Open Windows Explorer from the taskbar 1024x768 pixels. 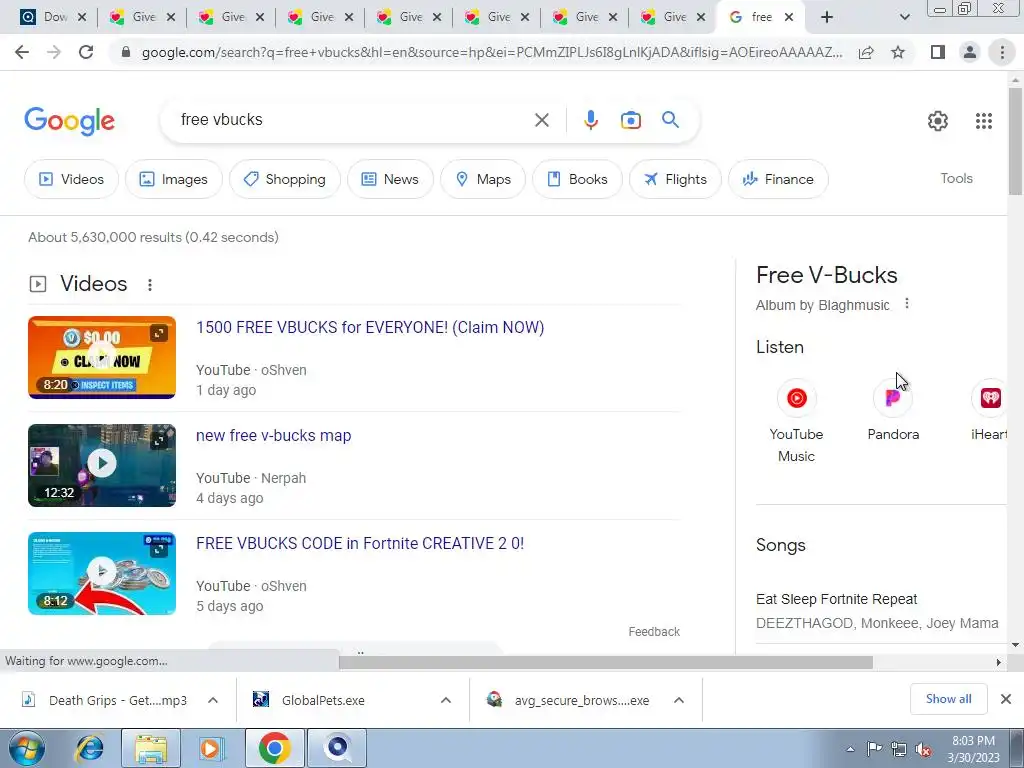(151, 748)
